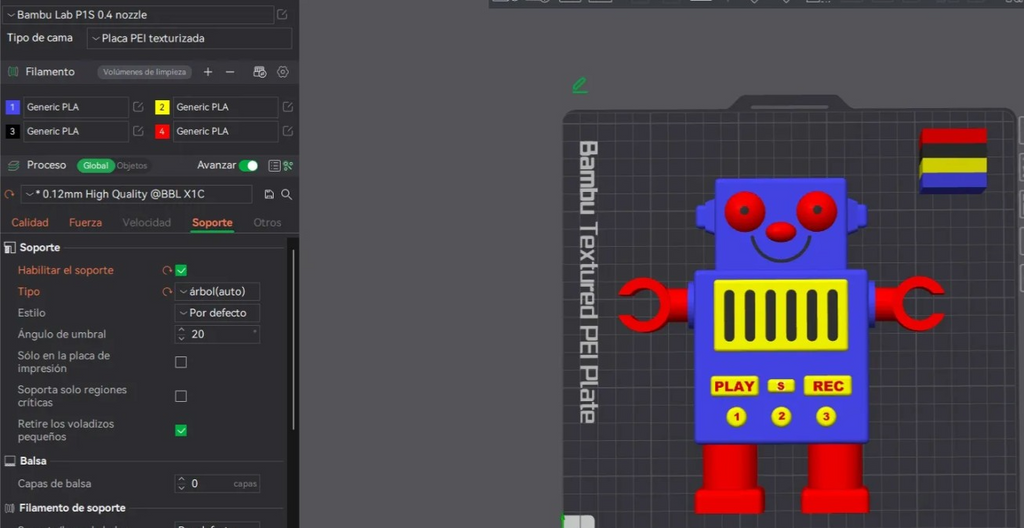Remove the last filament slot
This screenshot has width=1024, height=528.
point(230,72)
